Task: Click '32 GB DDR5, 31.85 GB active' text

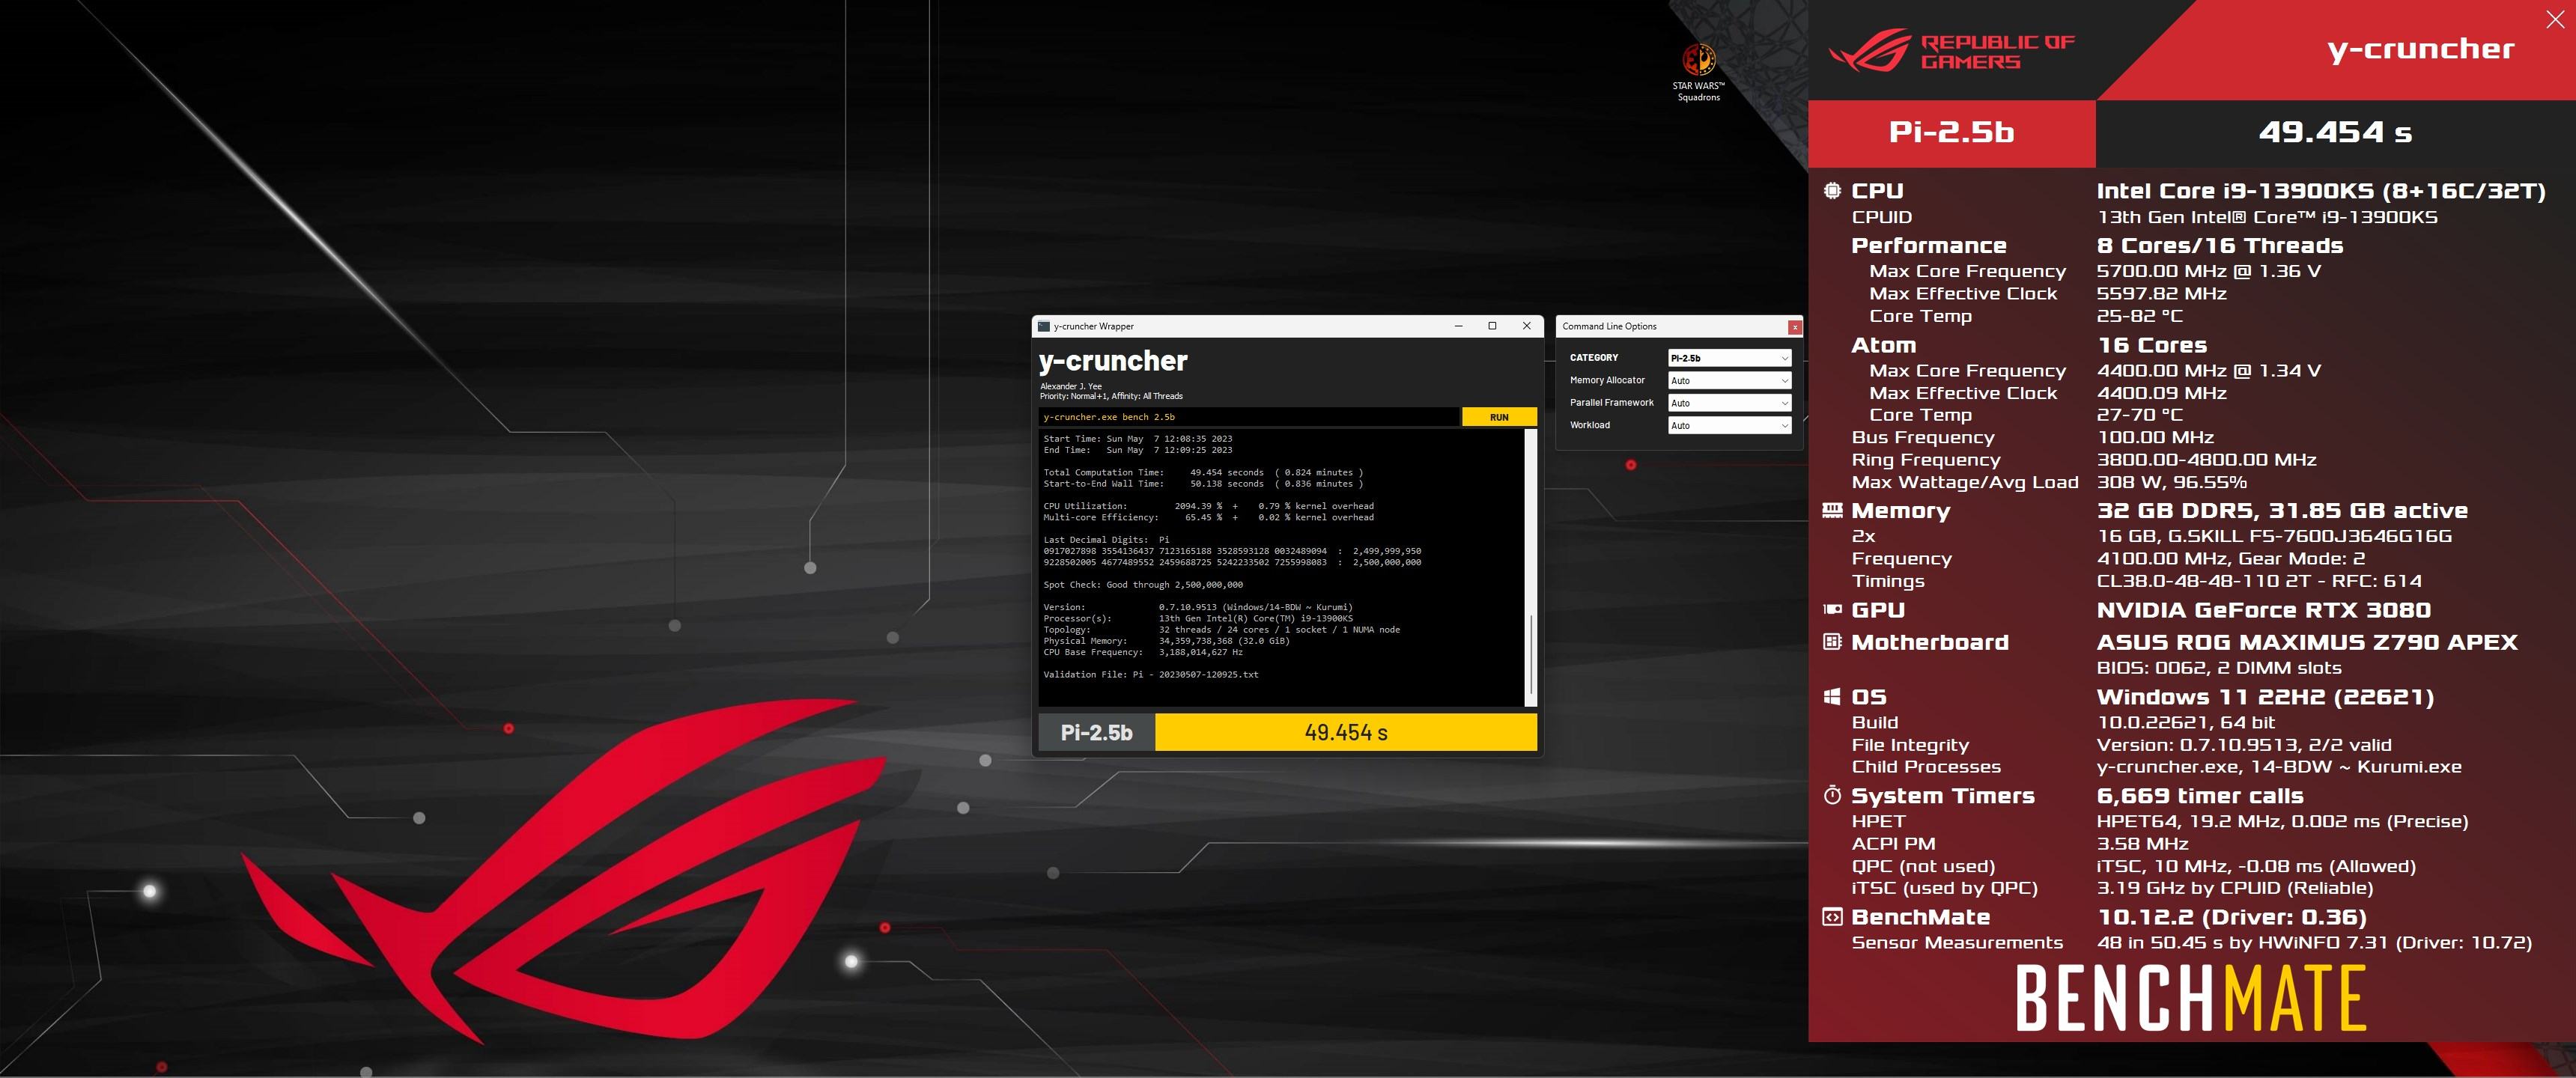Action: click(2282, 511)
